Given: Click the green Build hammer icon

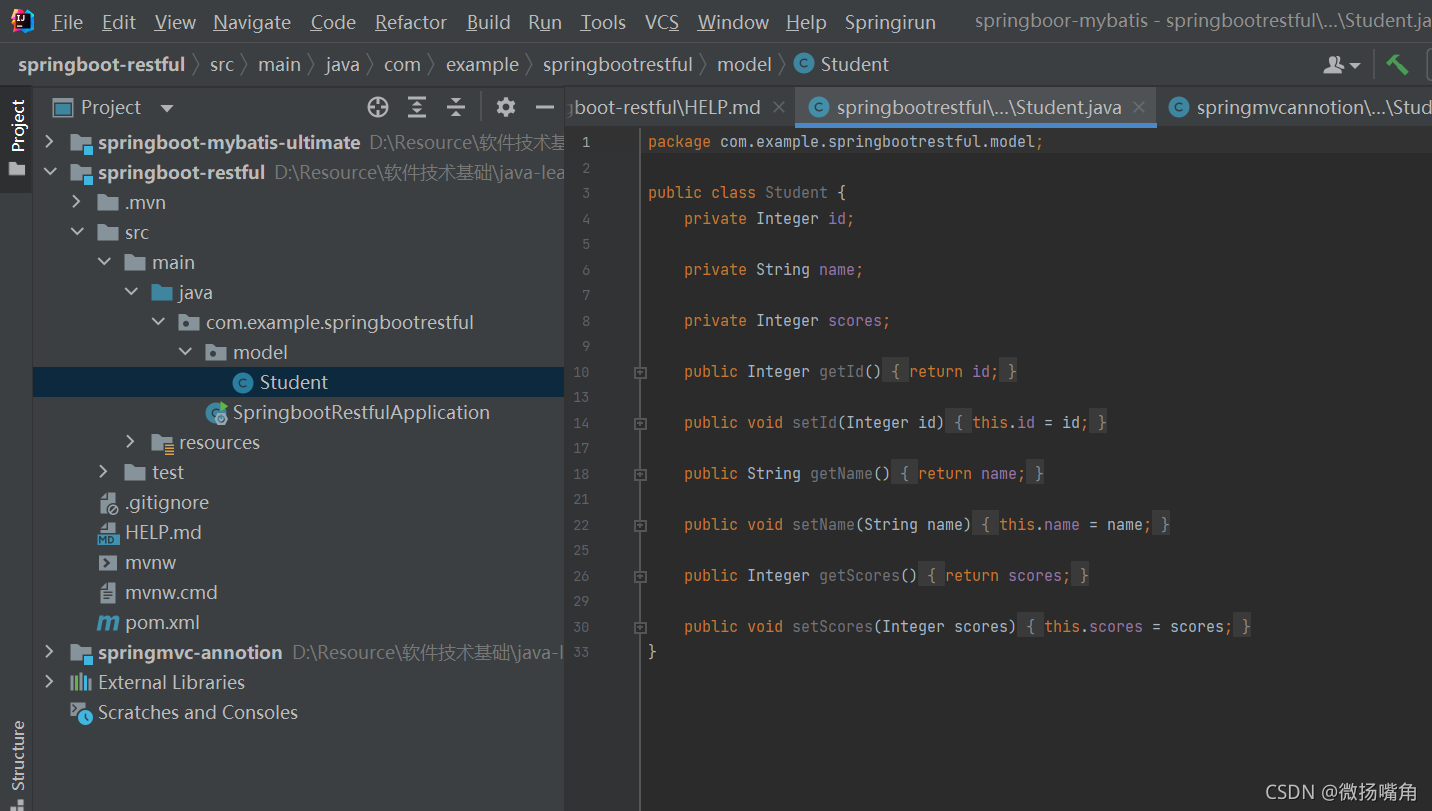Looking at the screenshot, I should (1397, 64).
